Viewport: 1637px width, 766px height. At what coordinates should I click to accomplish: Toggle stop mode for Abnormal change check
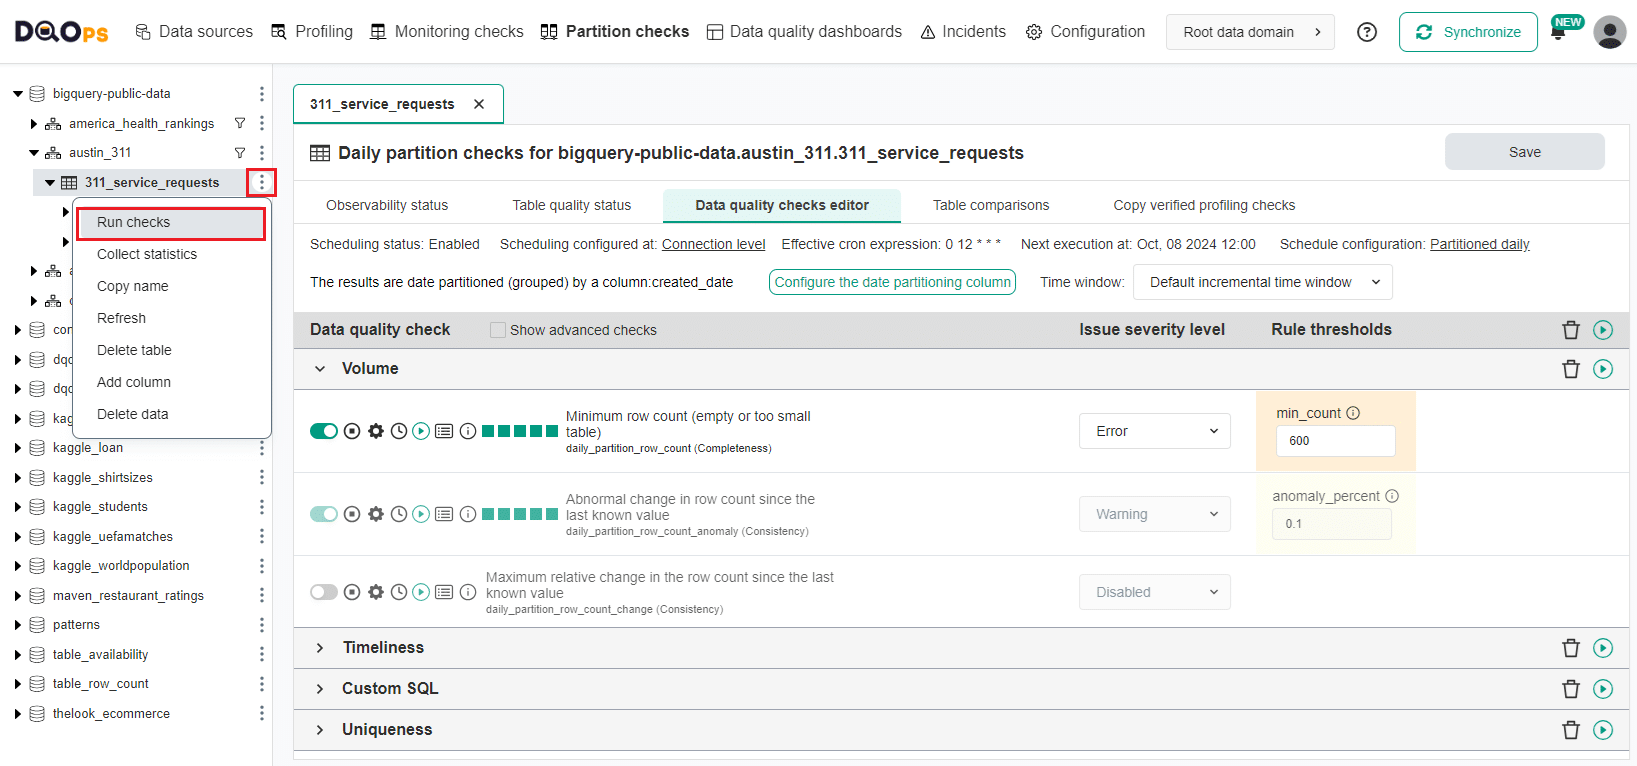(x=352, y=514)
